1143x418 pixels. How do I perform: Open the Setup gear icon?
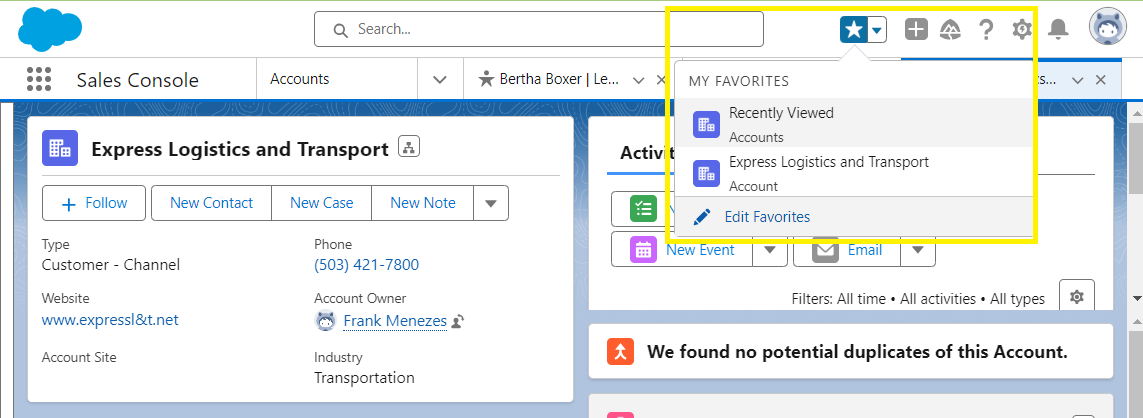pyautogui.click(x=1022, y=29)
